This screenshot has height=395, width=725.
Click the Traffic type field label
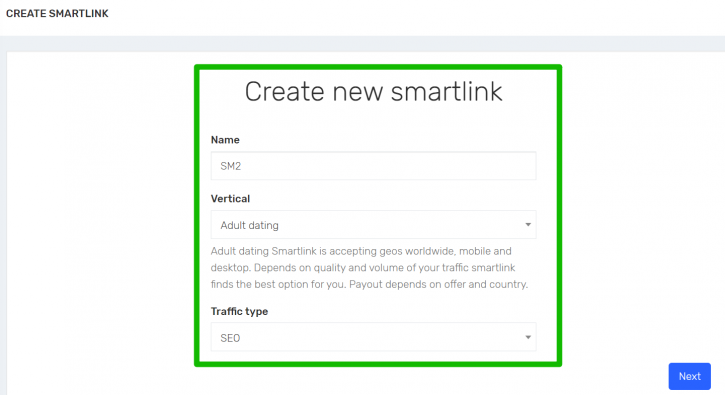click(x=240, y=311)
